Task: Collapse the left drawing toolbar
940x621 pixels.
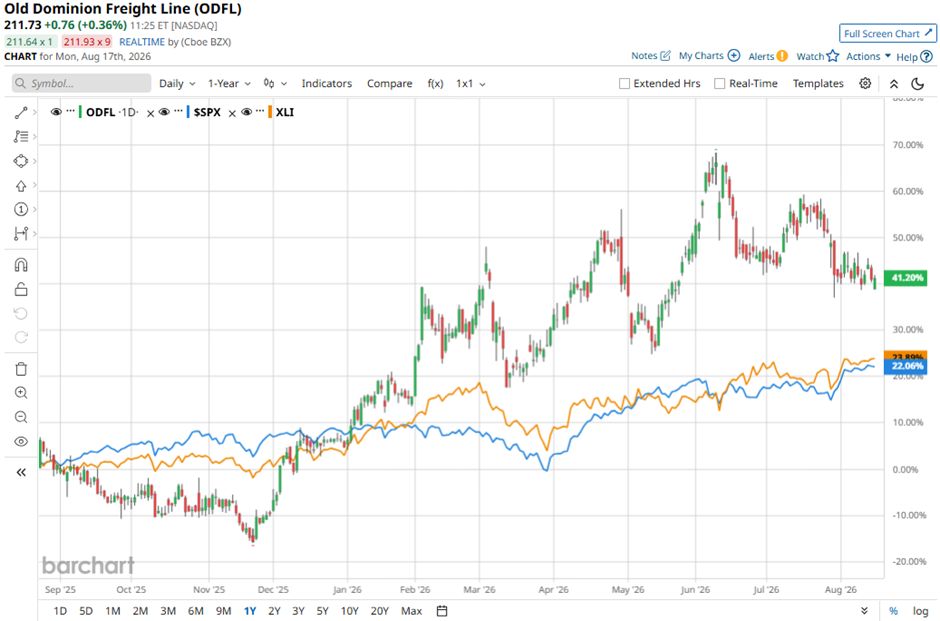Action: [x=21, y=472]
